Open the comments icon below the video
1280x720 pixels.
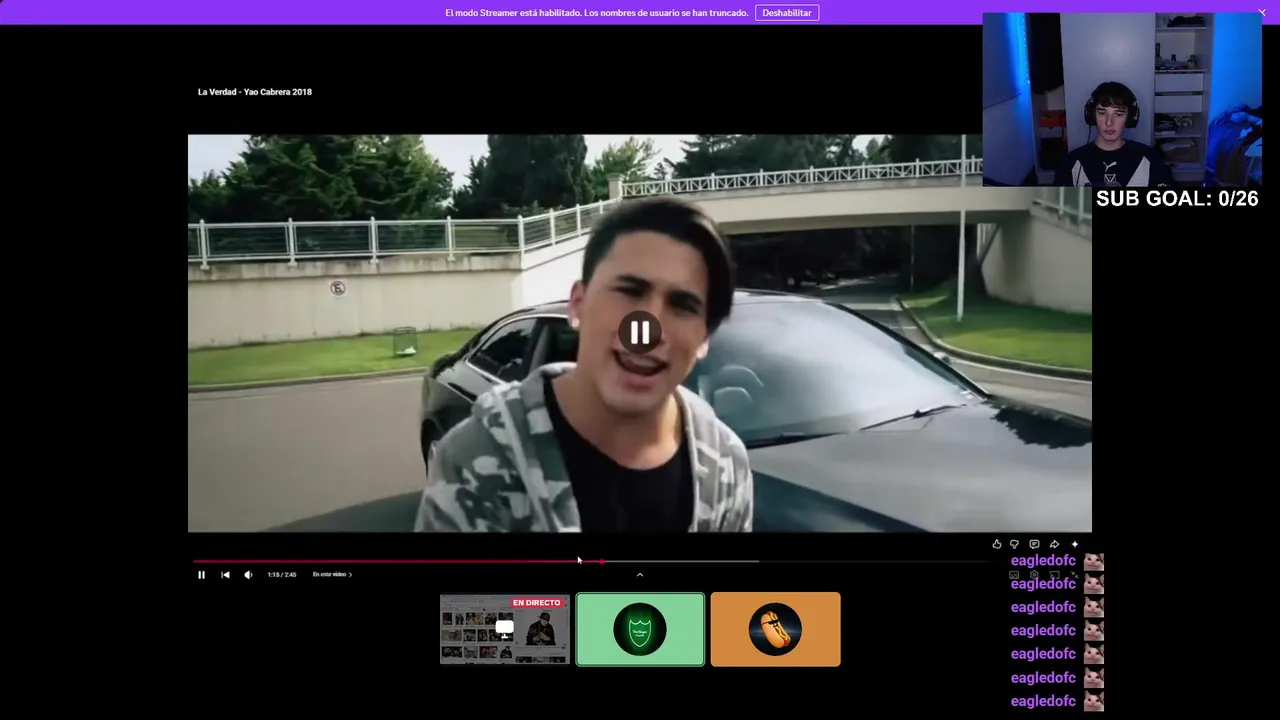click(x=1034, y=544)
